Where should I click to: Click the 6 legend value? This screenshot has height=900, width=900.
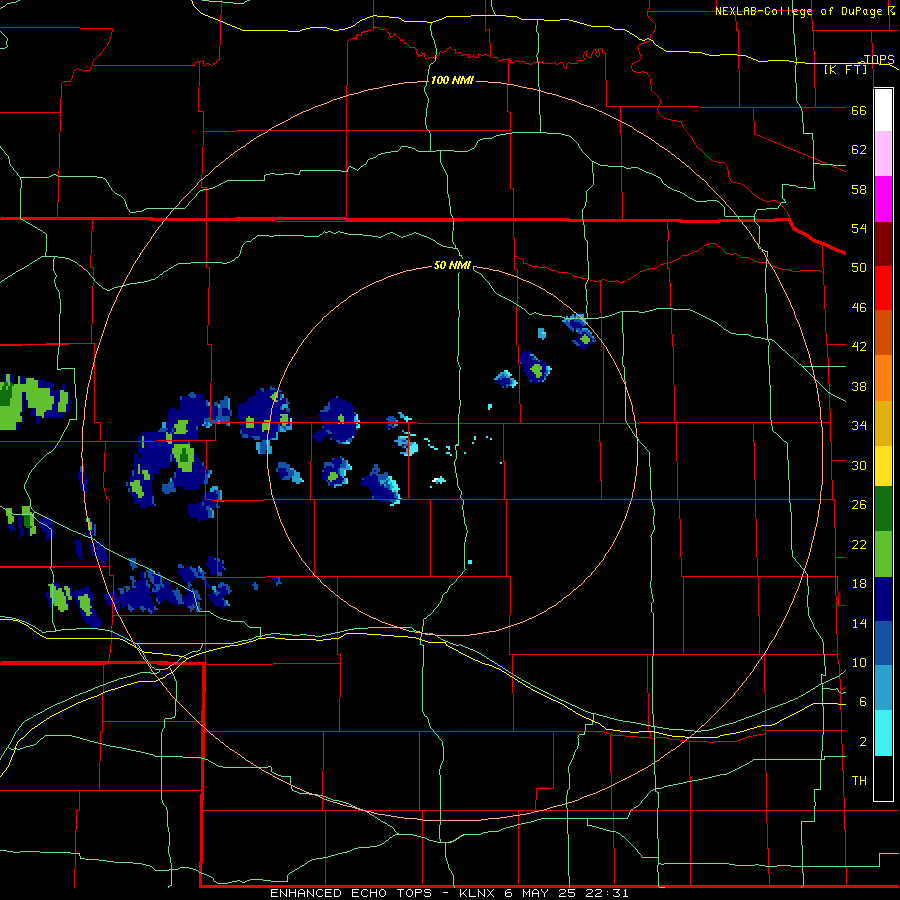click(x=863, y=702)
